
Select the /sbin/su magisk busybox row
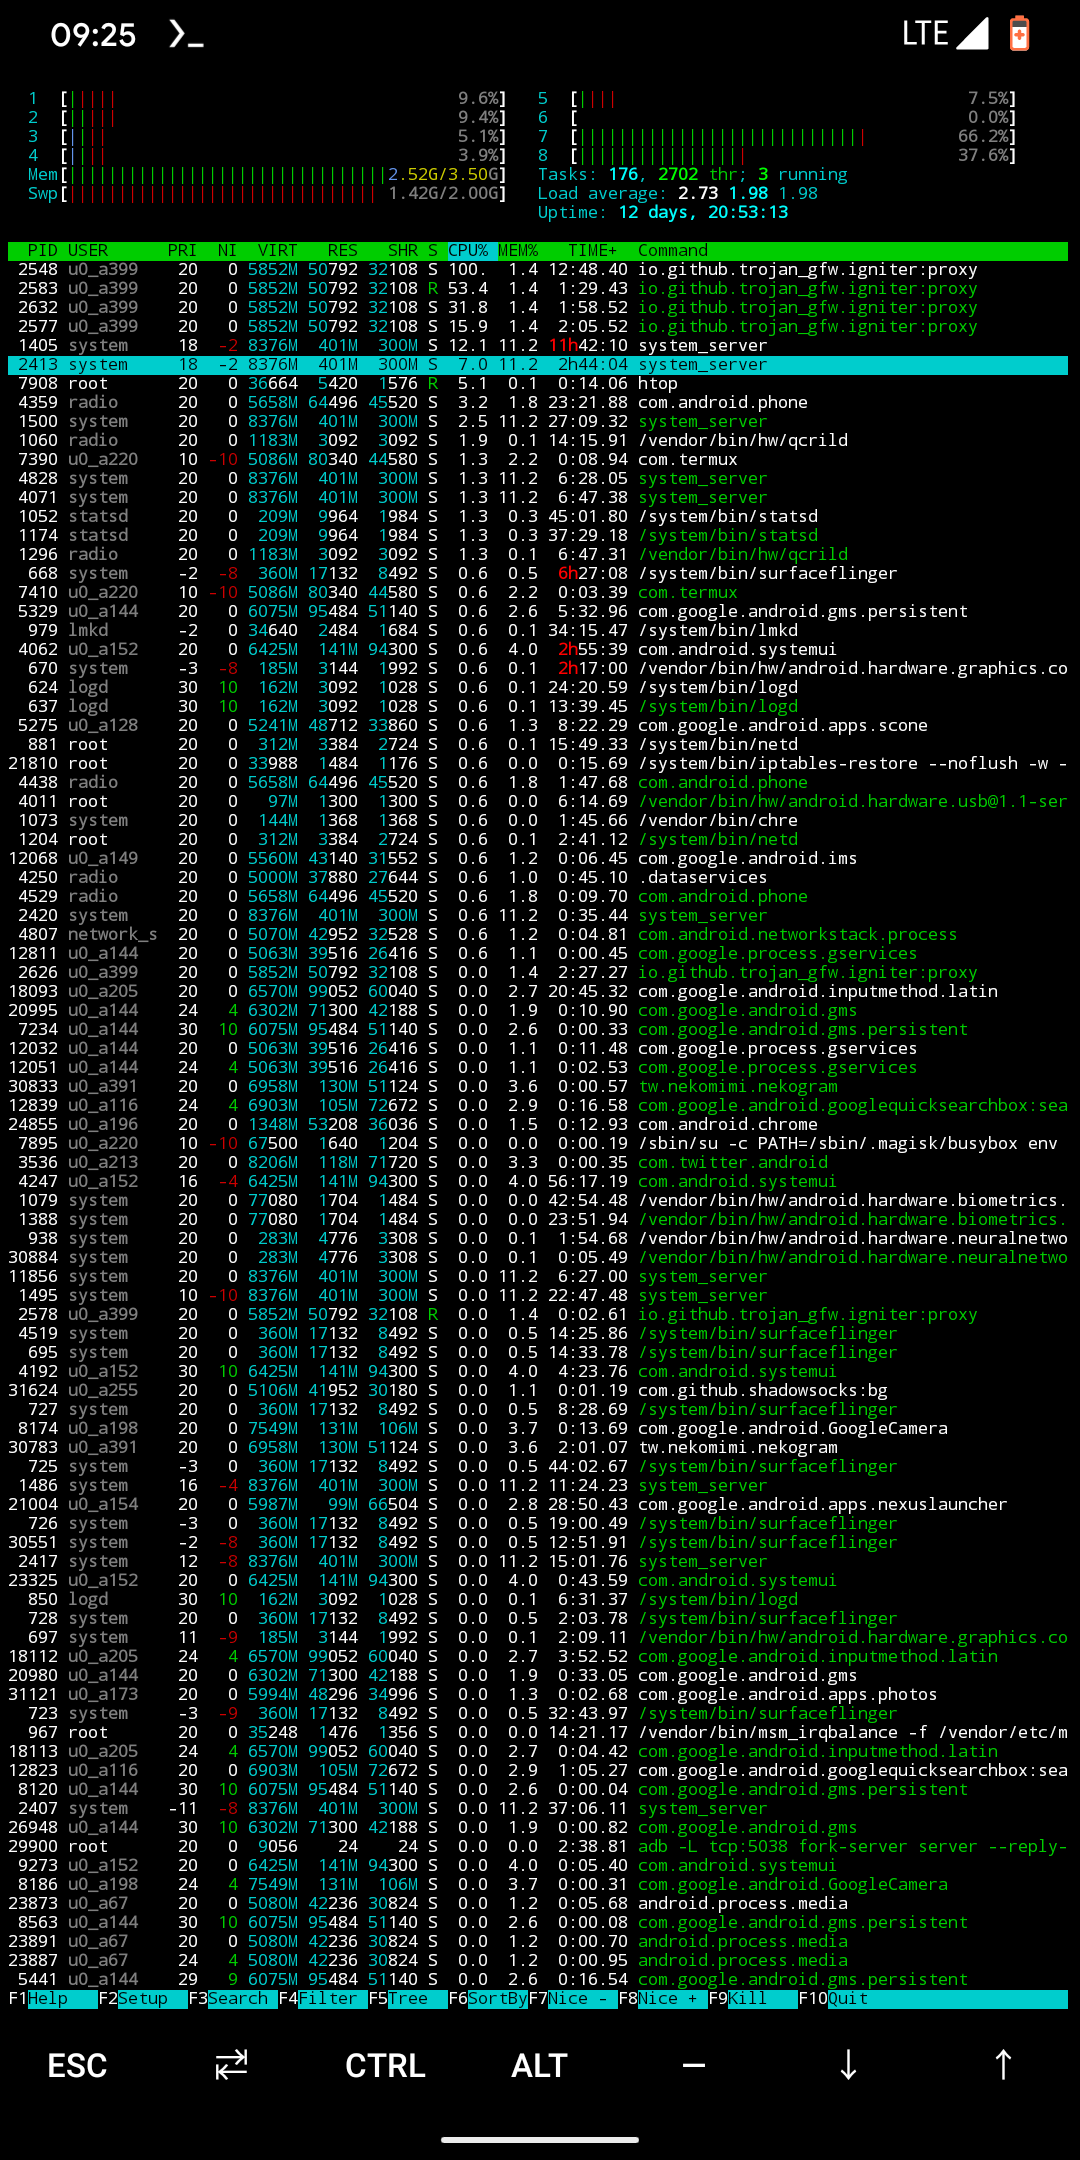538,1144
